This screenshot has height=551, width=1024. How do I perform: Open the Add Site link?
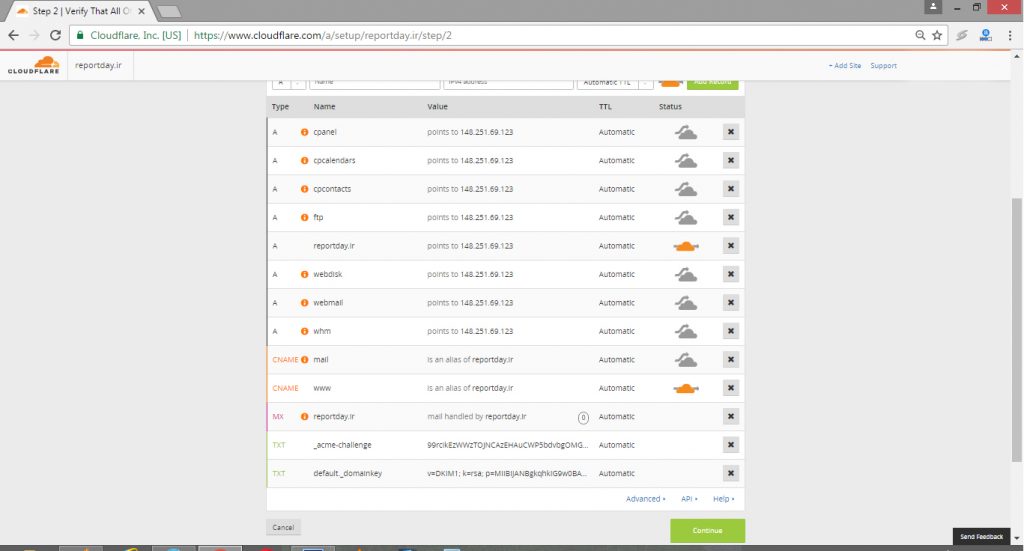[845, 65]
